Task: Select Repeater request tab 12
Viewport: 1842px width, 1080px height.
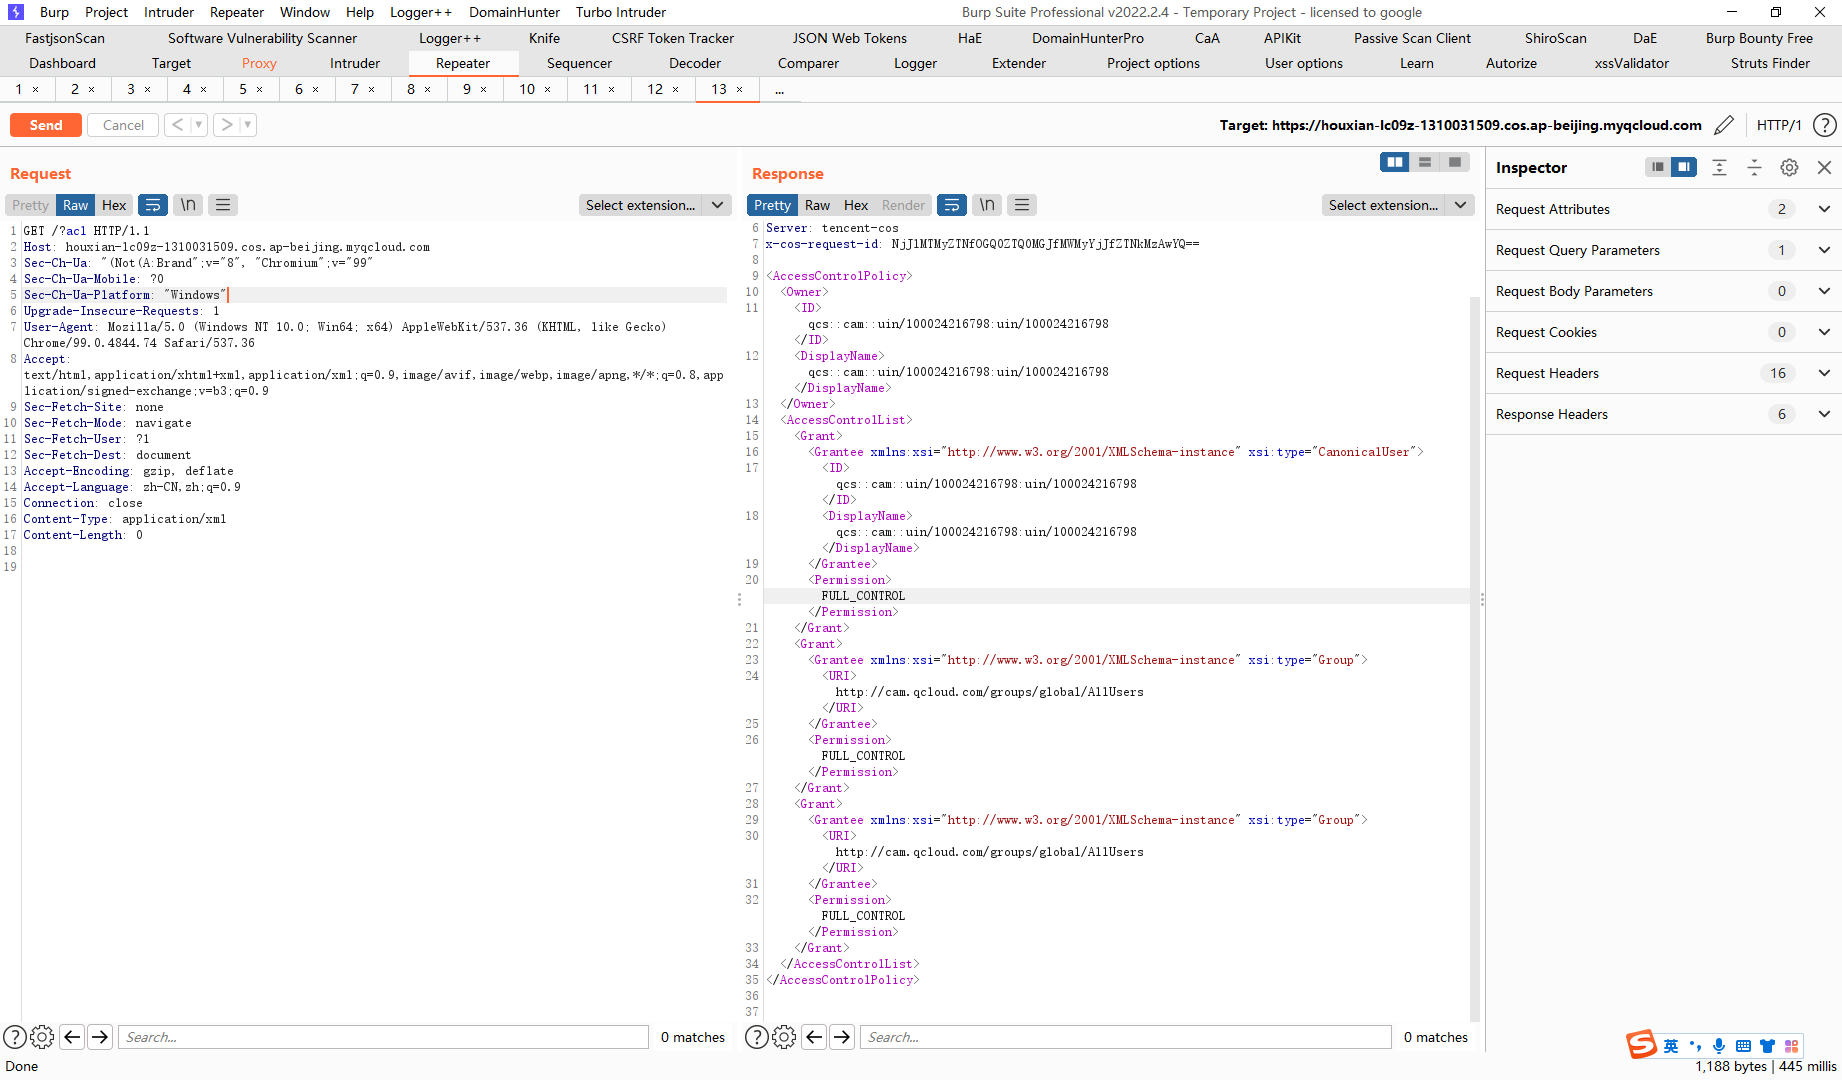Action: 655,89
